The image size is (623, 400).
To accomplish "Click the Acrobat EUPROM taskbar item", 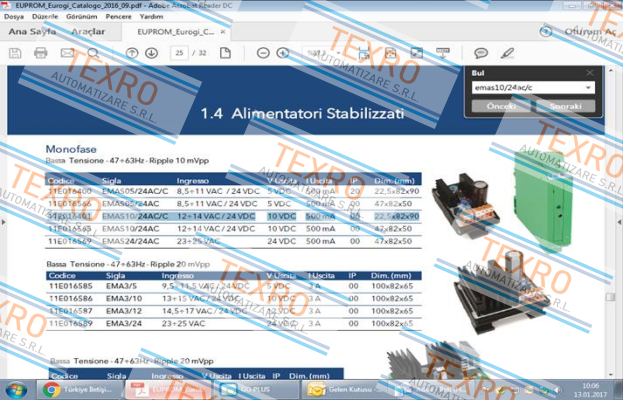I will (x=168, y=390).
